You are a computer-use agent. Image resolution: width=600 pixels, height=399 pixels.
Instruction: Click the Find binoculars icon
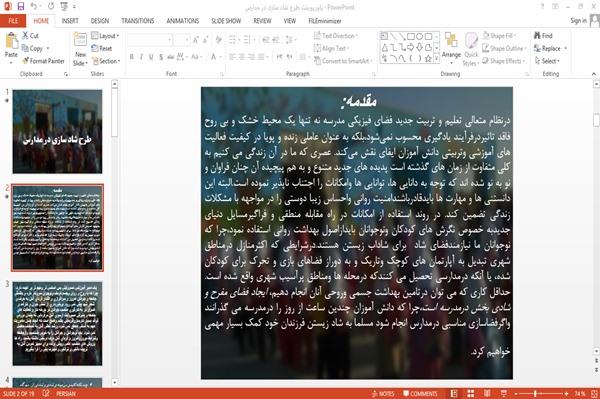(537, 36)
